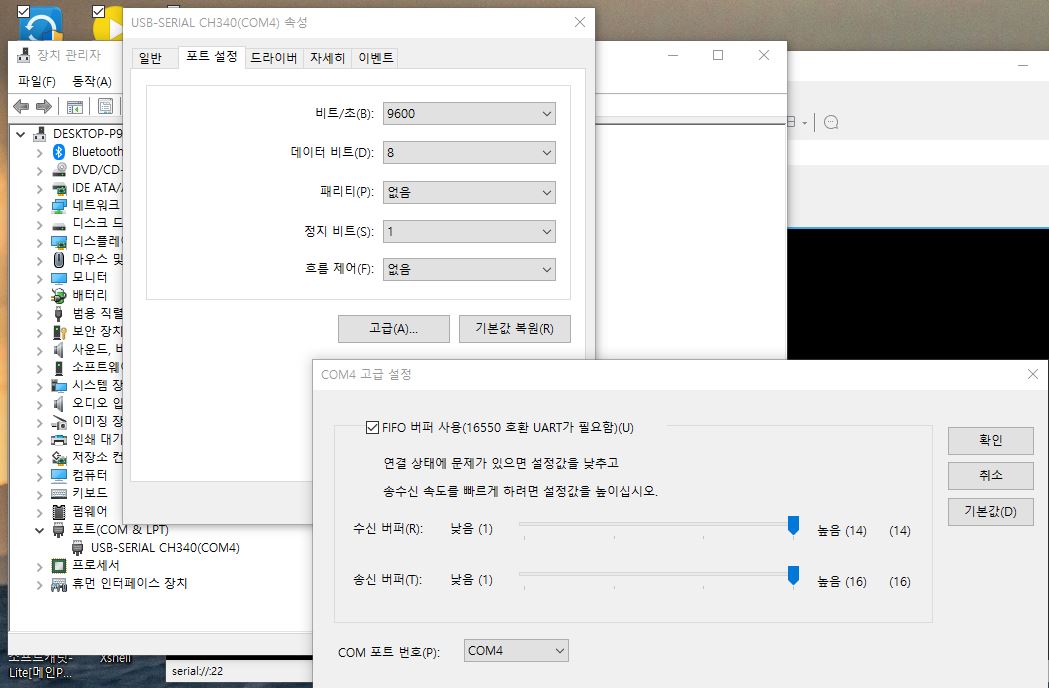The width and height of the screenshot is (1049, 688).
Task: Click the 모니터 category icon
Action: coord(59,278)
